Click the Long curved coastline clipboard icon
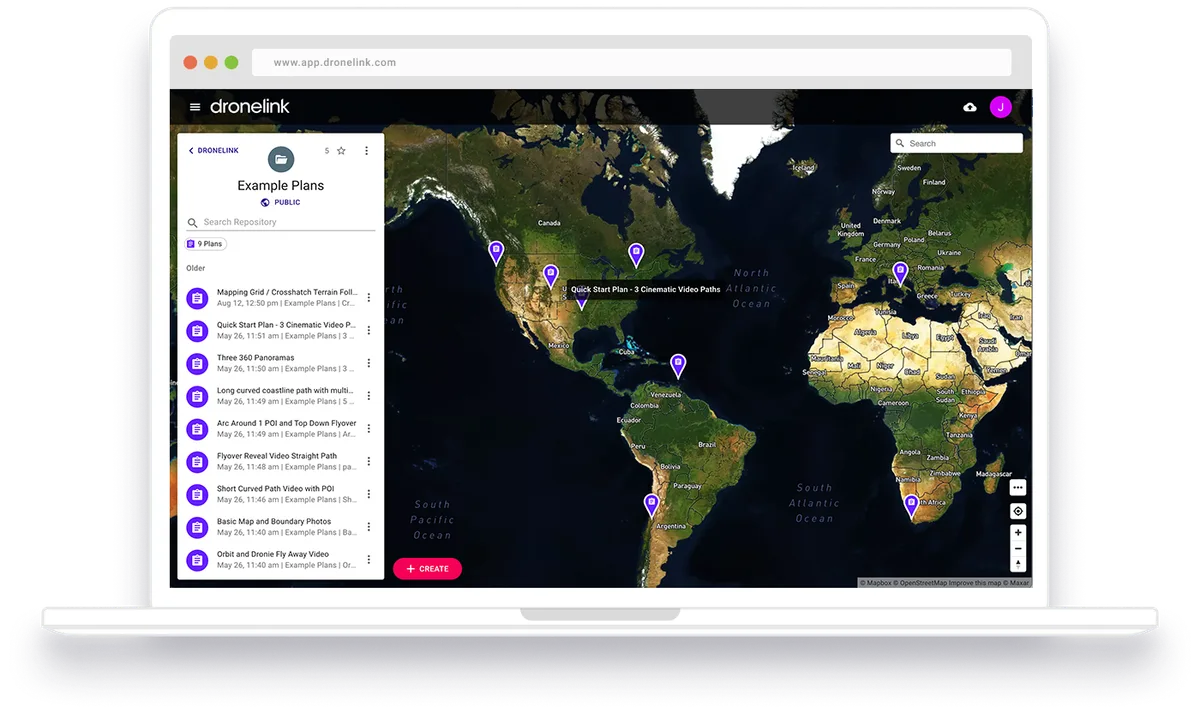Screen dimensions: 1200x712 pyautogui.click(x=198, y=396)
